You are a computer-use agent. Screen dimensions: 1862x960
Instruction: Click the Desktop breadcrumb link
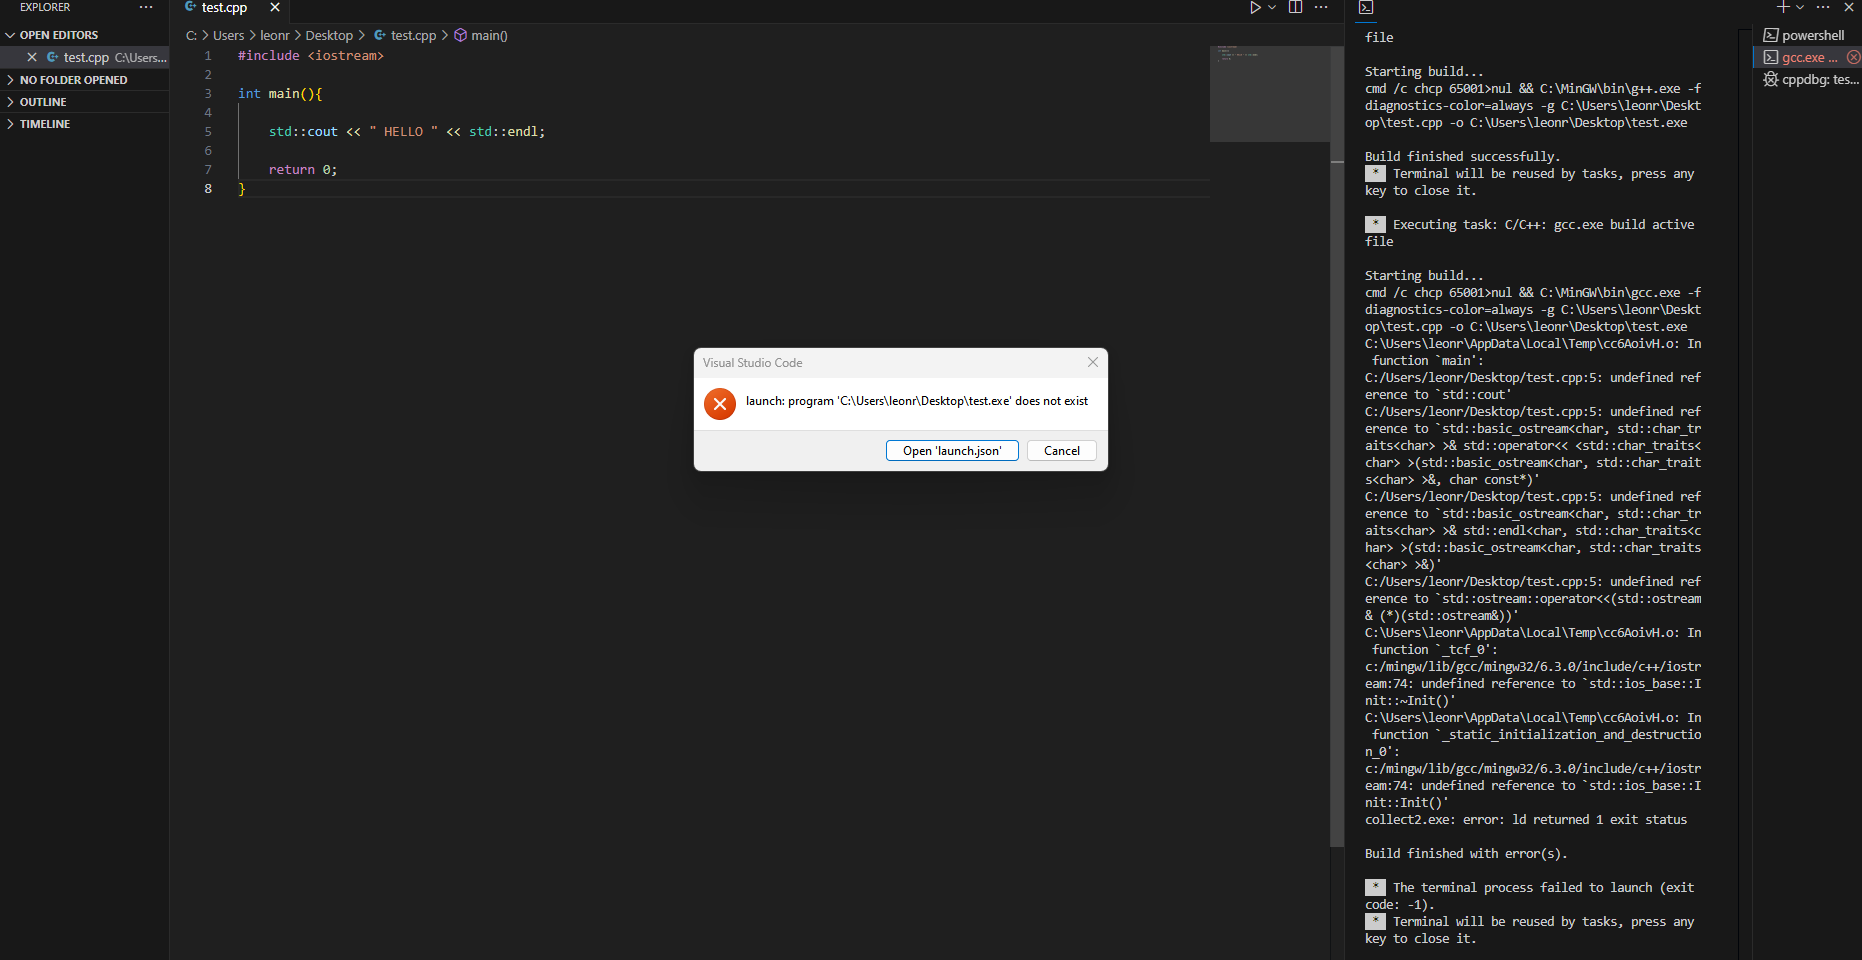coord(329,35)
